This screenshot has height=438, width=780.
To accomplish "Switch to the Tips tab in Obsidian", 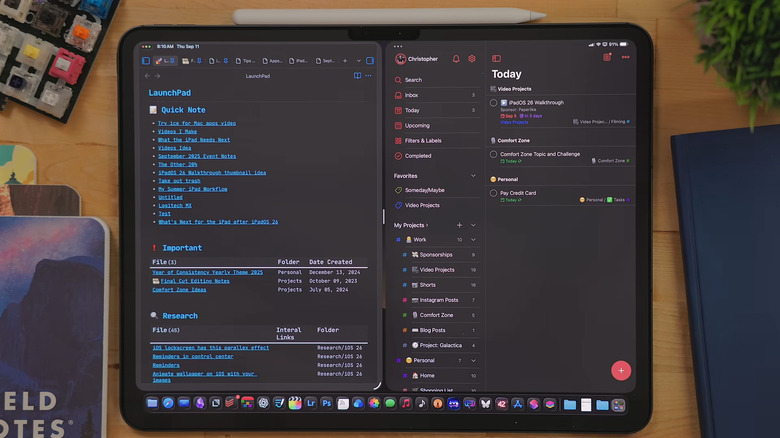I will coord(245,61).
